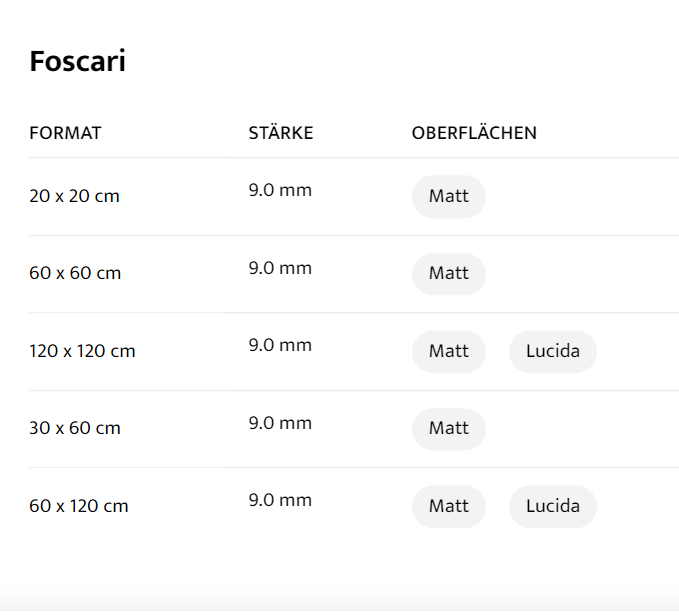
Task: Click the STÄRKE column header
Action: click(280, 133)
